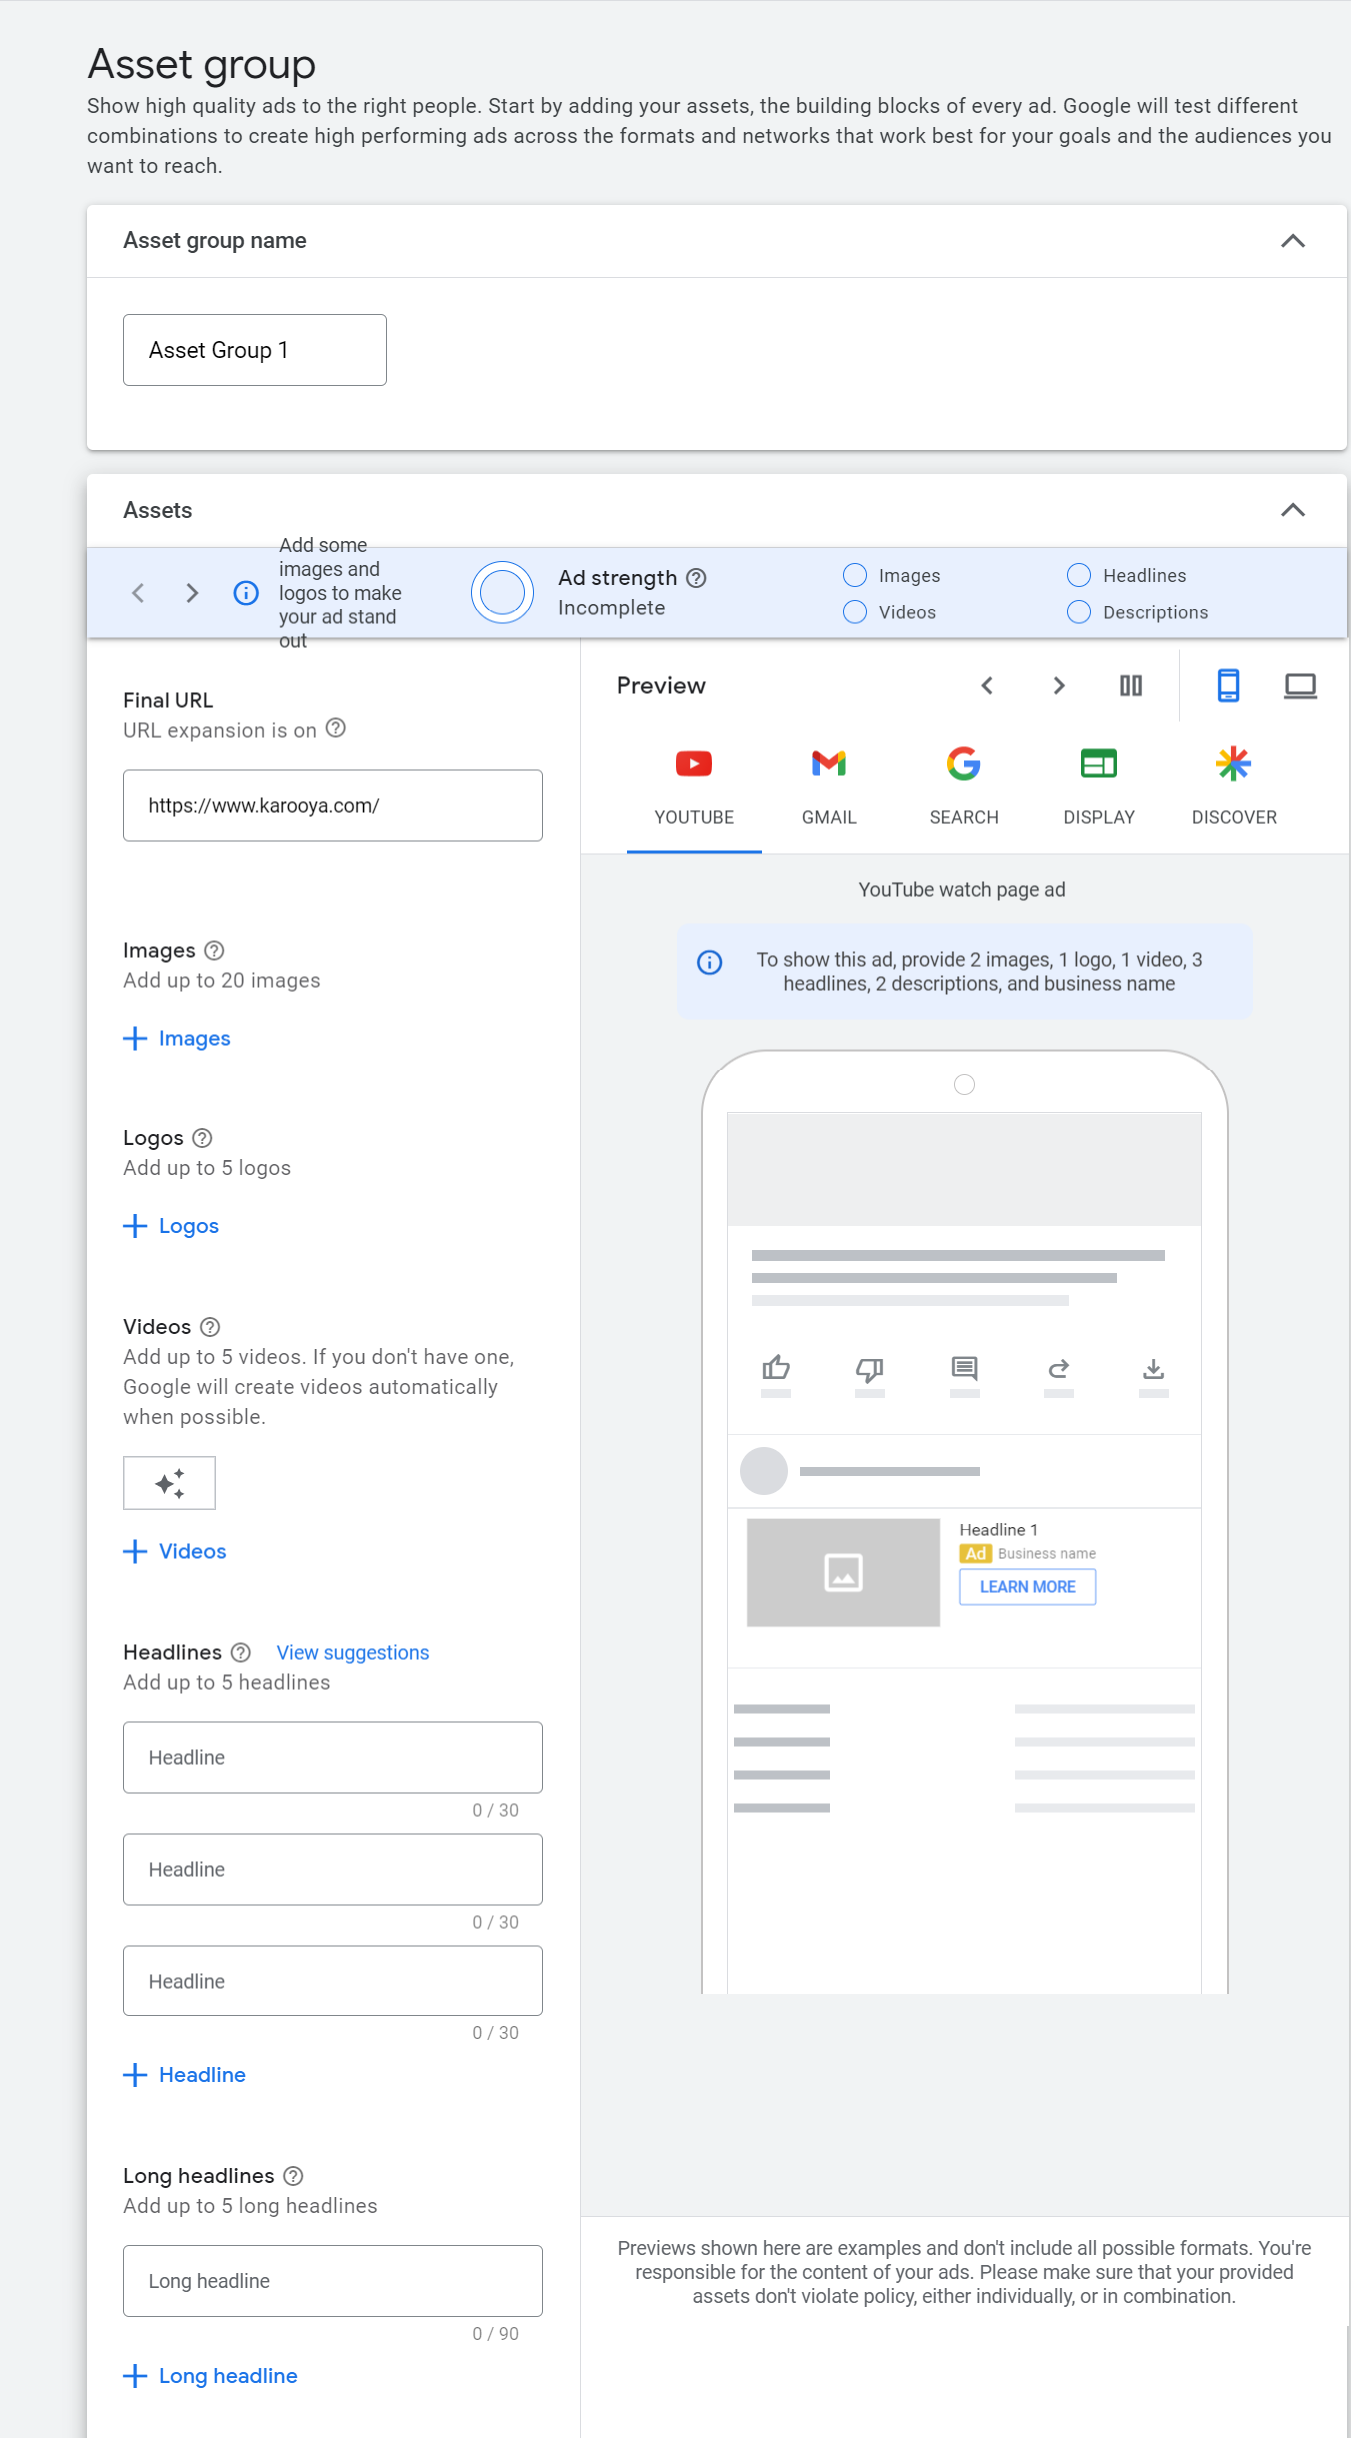Click LEARN MORE button in ad preview
This screenshot has height=2438, width=1351.
1027,1587
